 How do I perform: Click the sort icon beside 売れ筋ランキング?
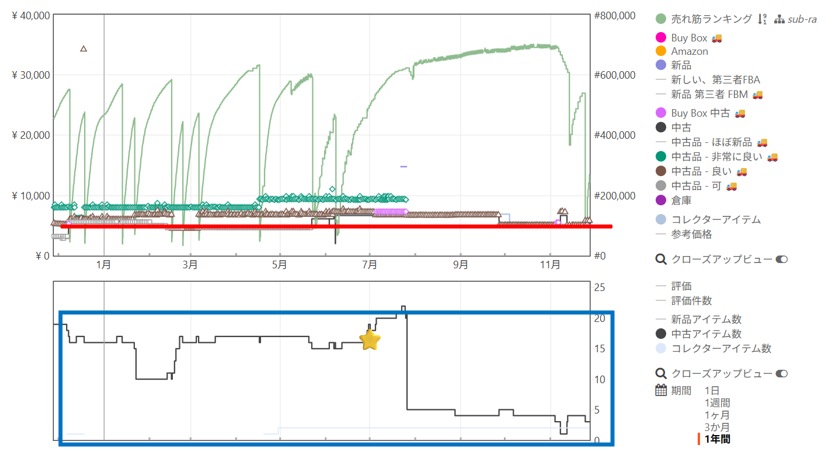[x=762, y=19]
